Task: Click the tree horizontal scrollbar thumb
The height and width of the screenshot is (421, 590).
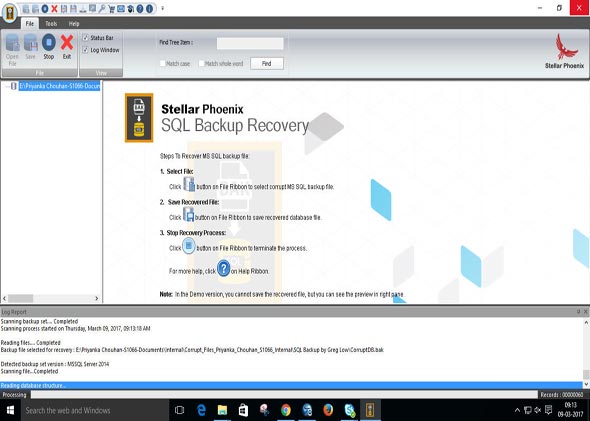Action: click(x=21, y=298)
